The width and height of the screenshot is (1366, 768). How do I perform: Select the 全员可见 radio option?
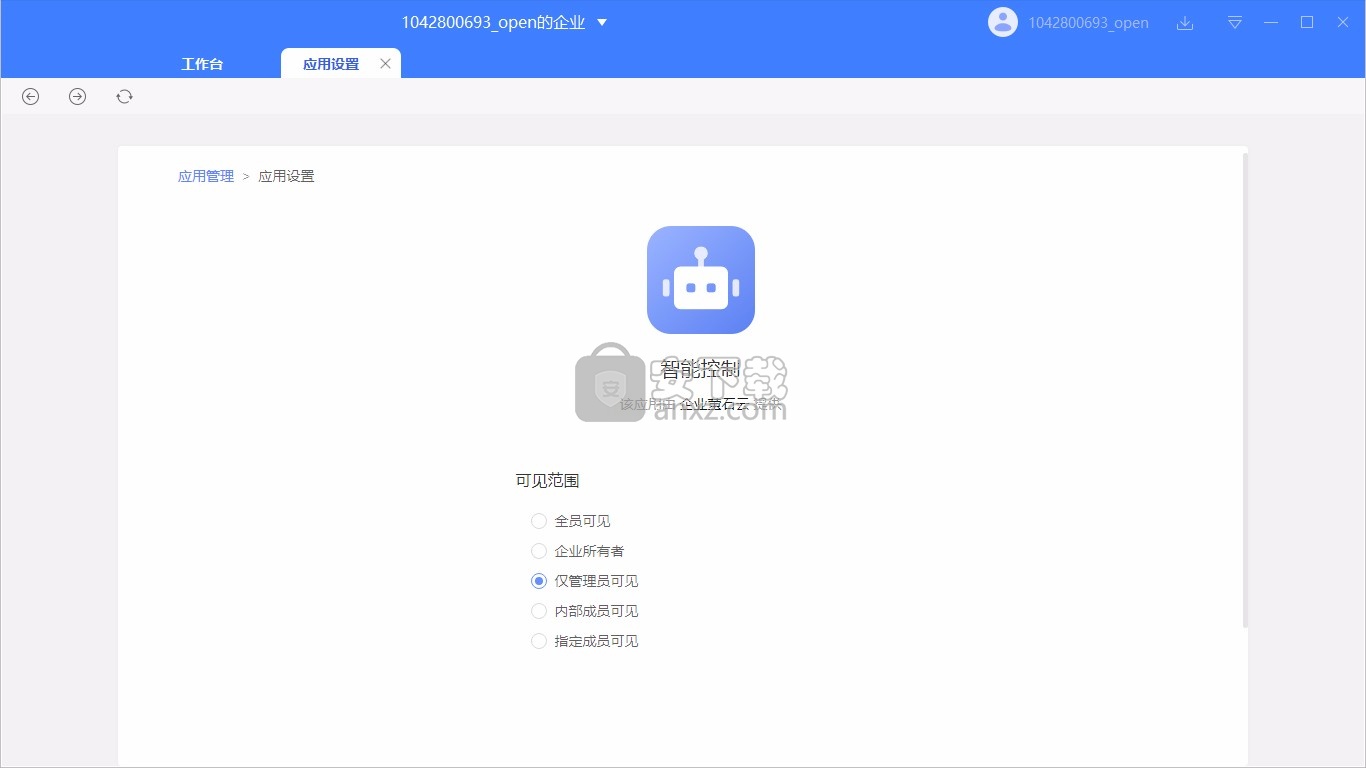(x=539, y=521)
